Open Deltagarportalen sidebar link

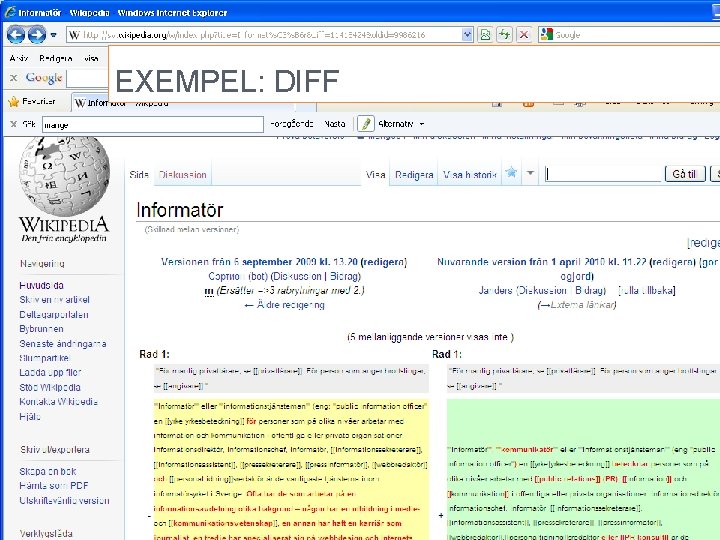coord(54,315)
